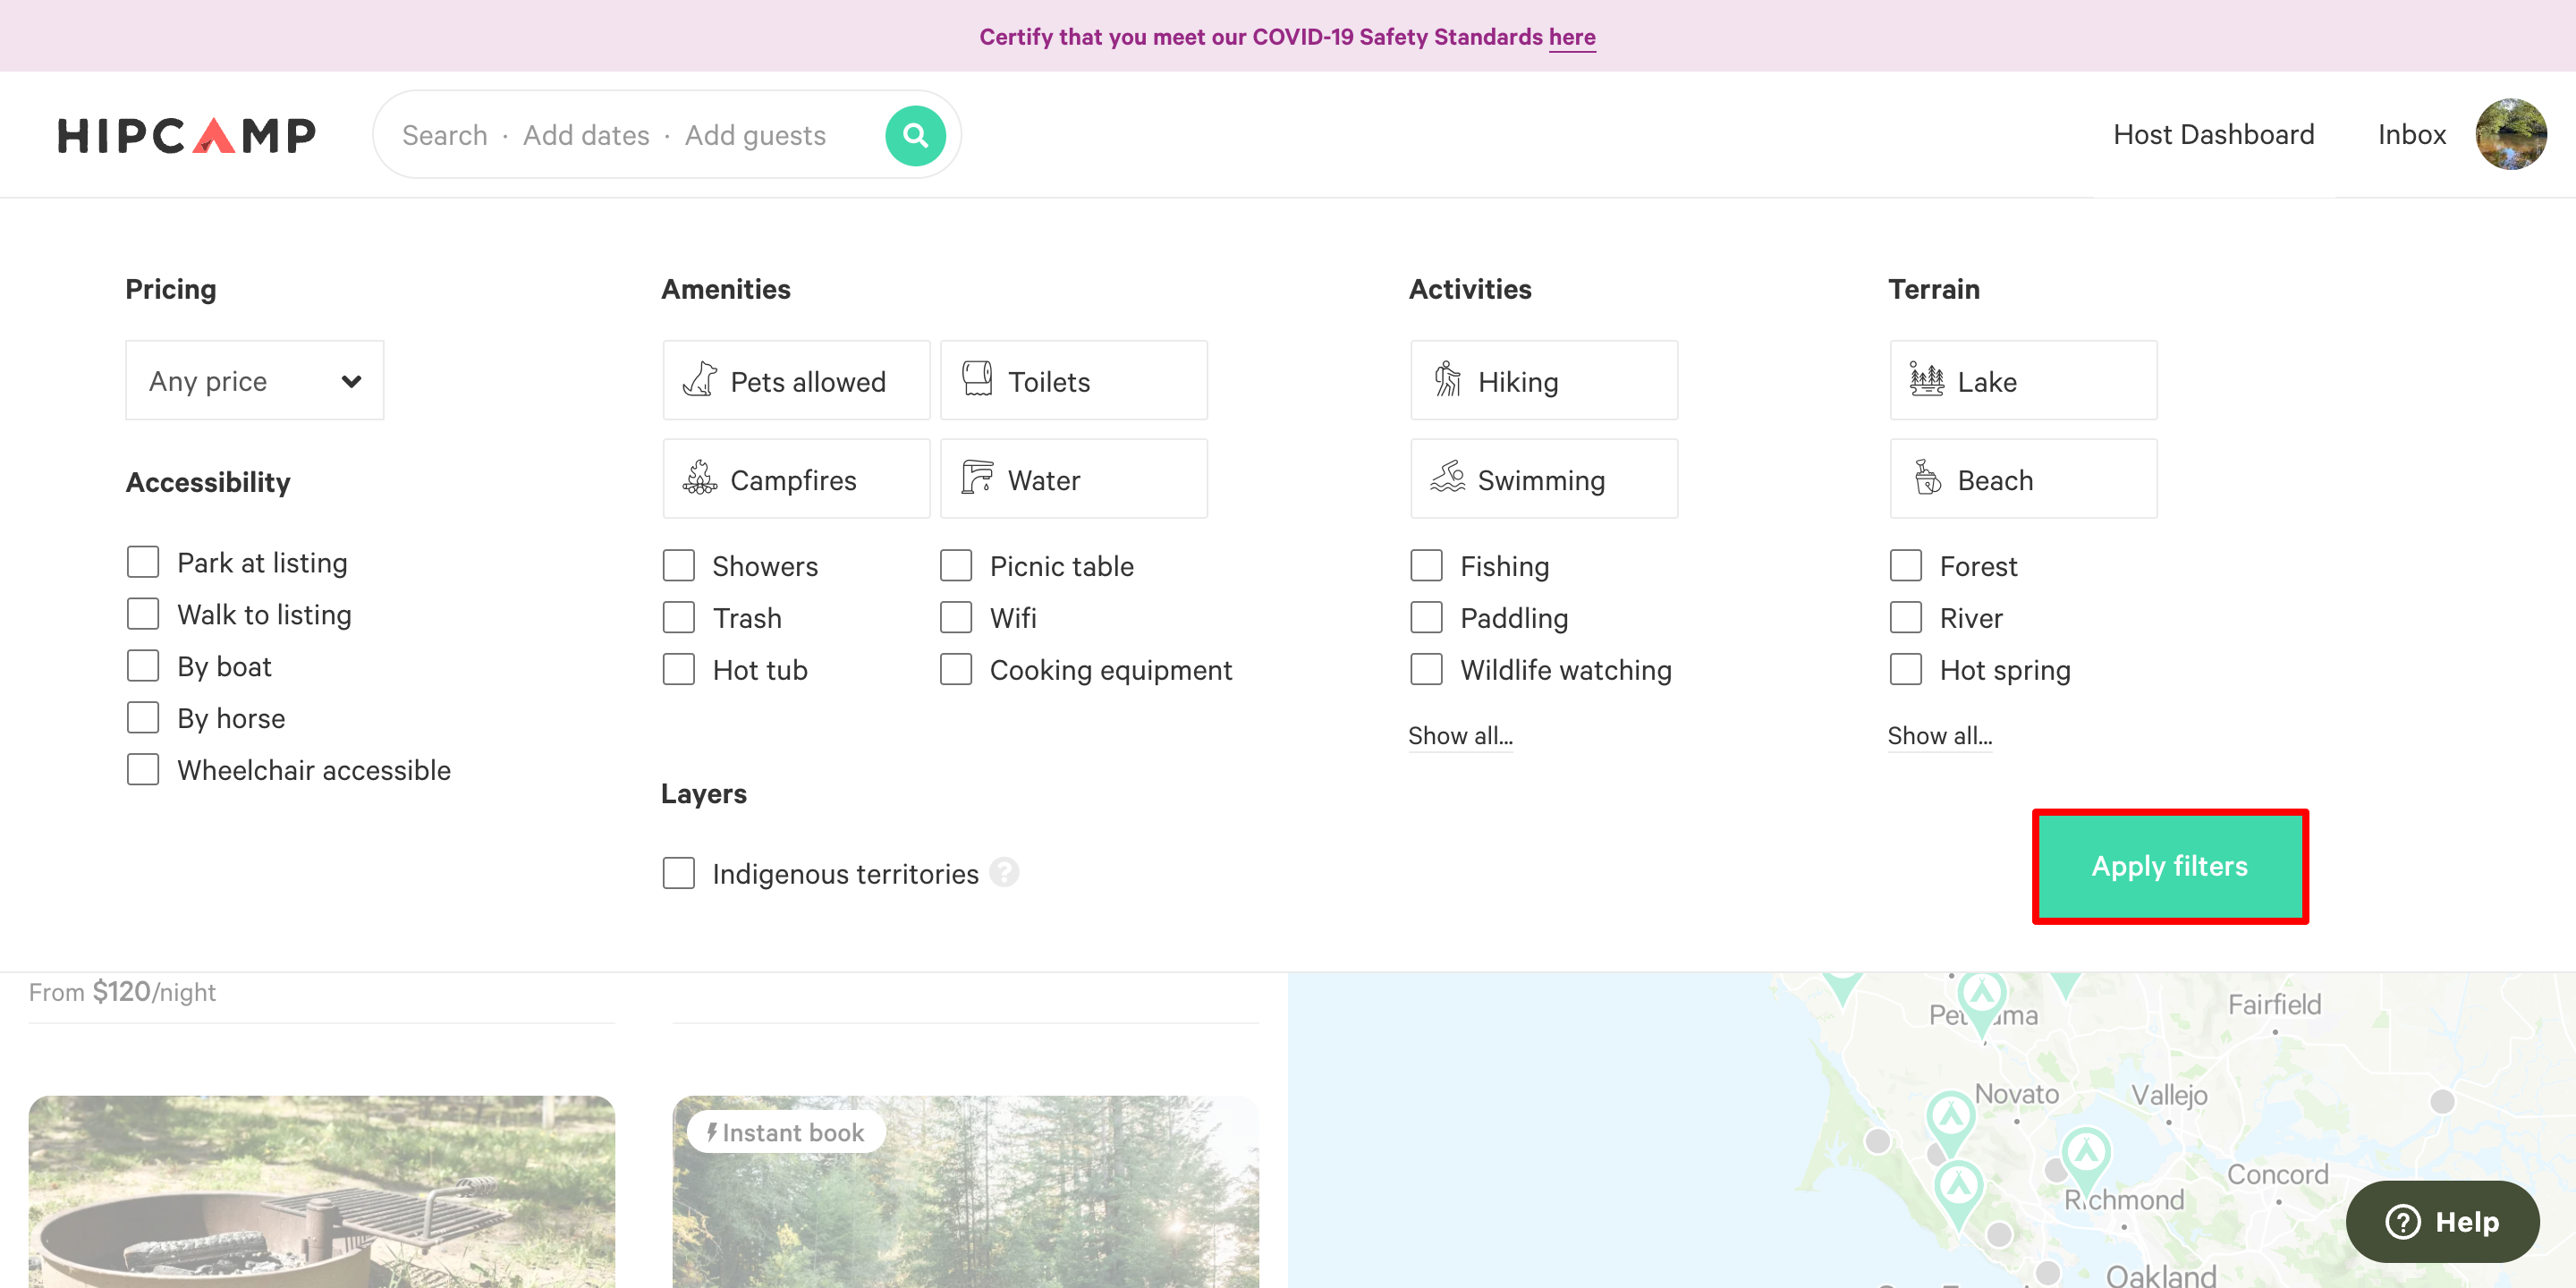Check the By horse checkbox
This screenshot has height=1288, width=2576.
click(x=143, y=718)
